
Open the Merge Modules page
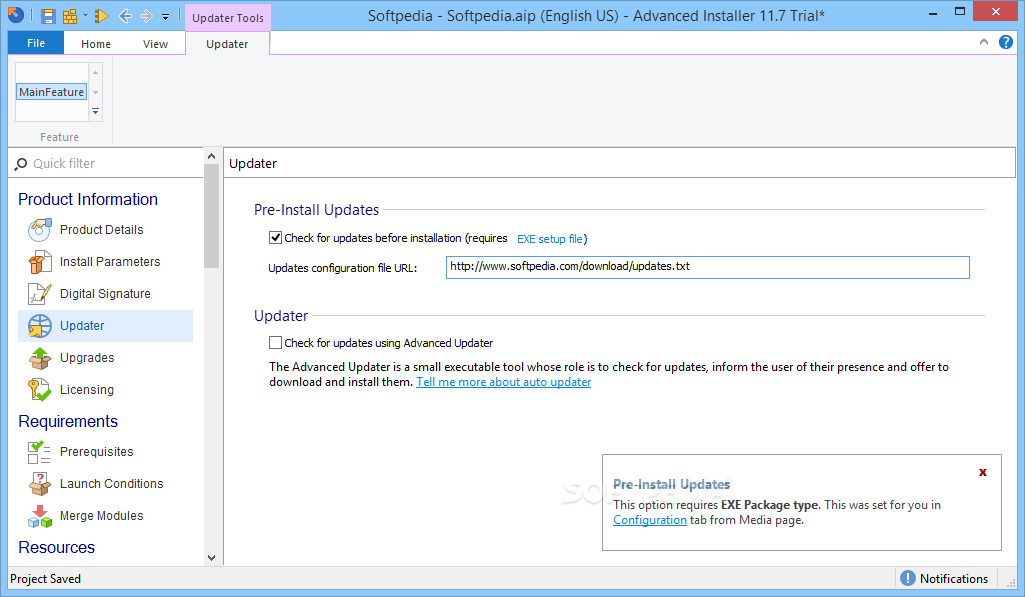point(101,516)
